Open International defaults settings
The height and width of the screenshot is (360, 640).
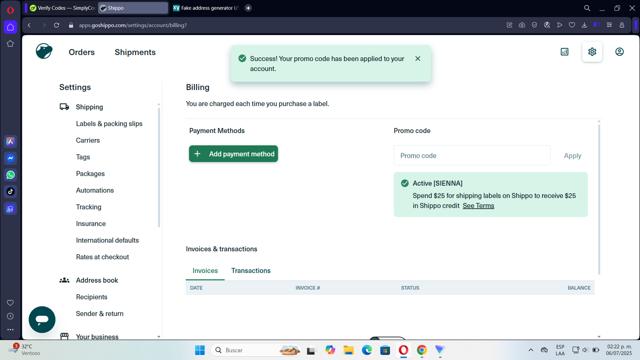click(107, 240)
